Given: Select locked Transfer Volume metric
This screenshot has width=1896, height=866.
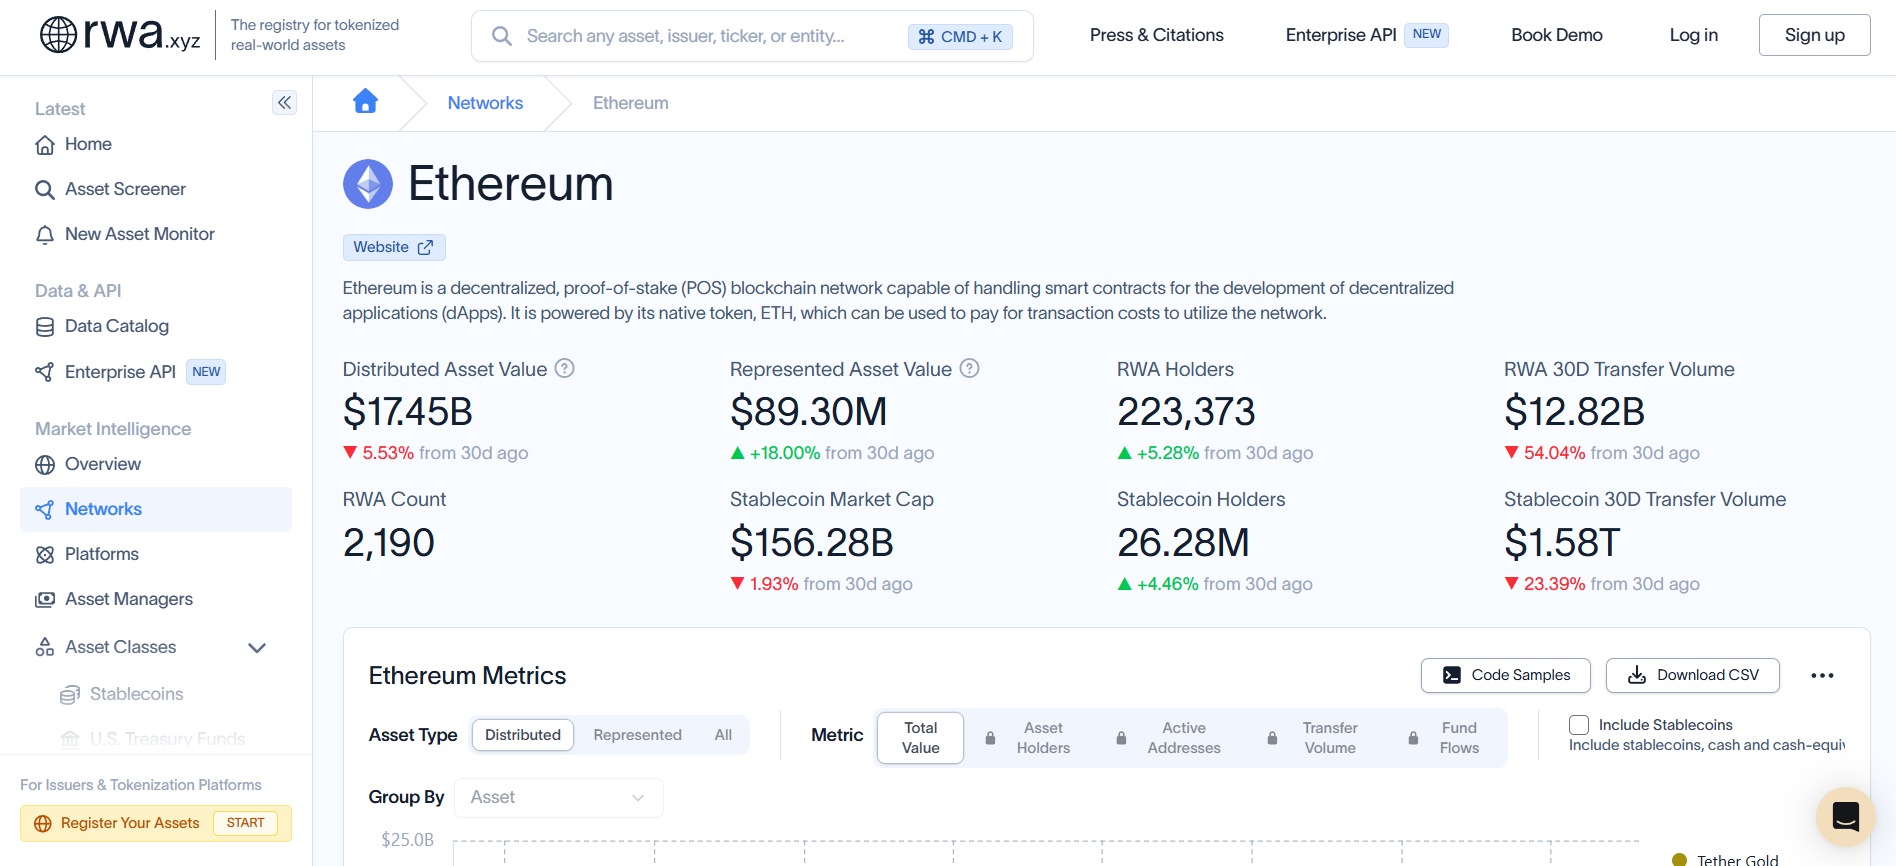Looking at the screenshot, I should (1313, 738).
